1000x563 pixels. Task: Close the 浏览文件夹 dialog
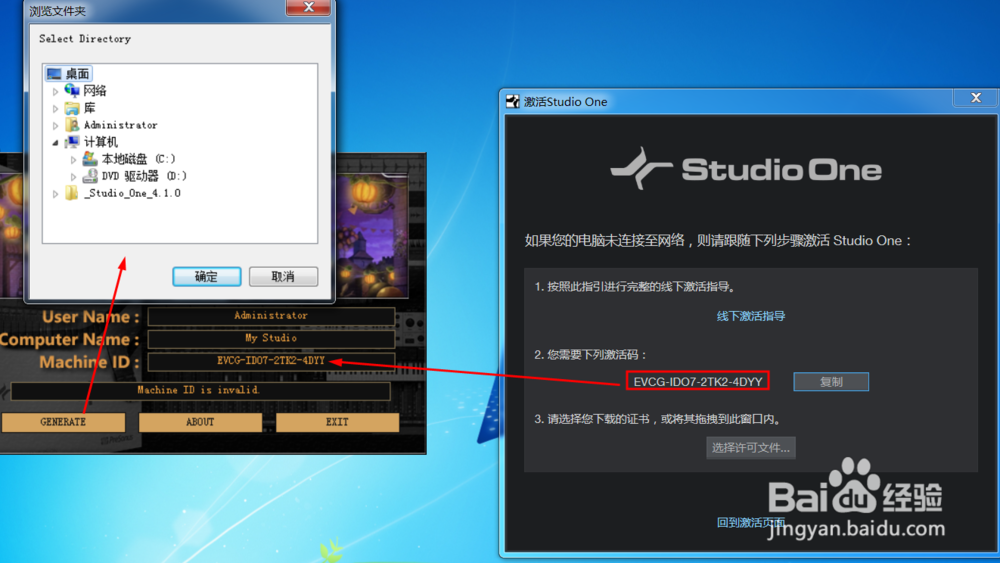coord(309,7)
